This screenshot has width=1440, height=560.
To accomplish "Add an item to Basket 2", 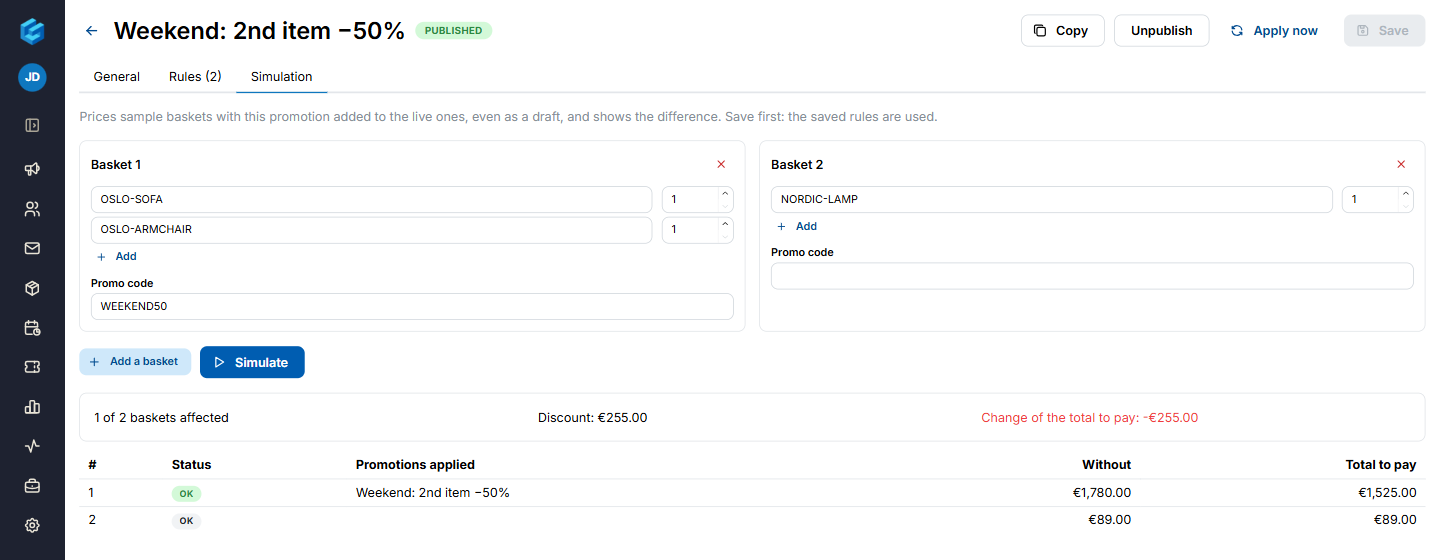I will 795,226.
